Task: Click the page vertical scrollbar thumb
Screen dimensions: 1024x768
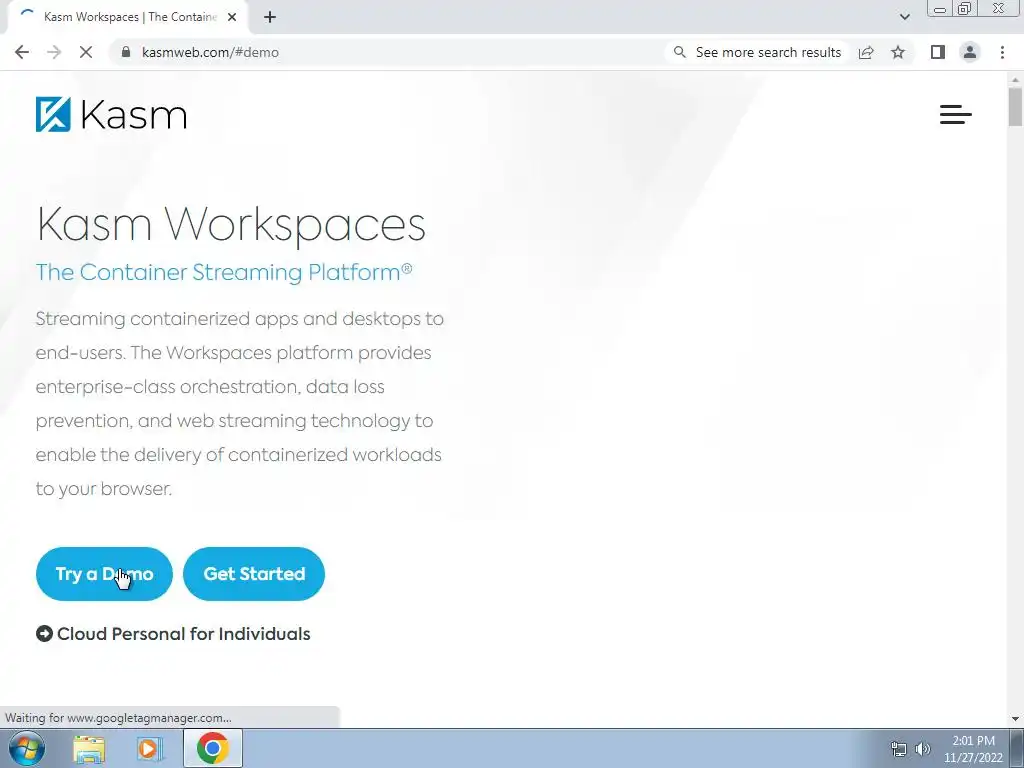Action: [x=1016, y=106]
